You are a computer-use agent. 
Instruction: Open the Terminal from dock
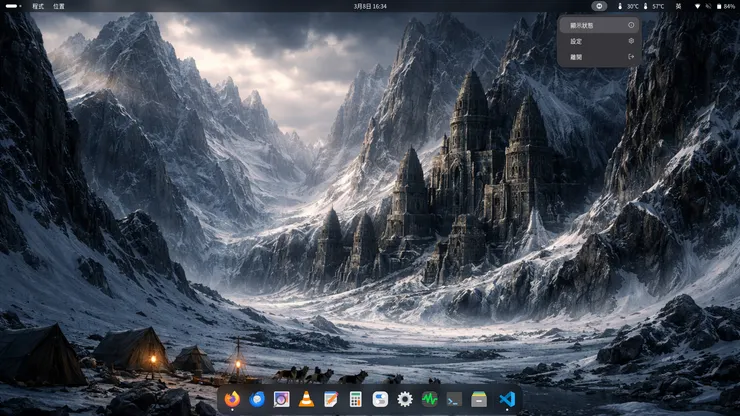tap(454, 399)
